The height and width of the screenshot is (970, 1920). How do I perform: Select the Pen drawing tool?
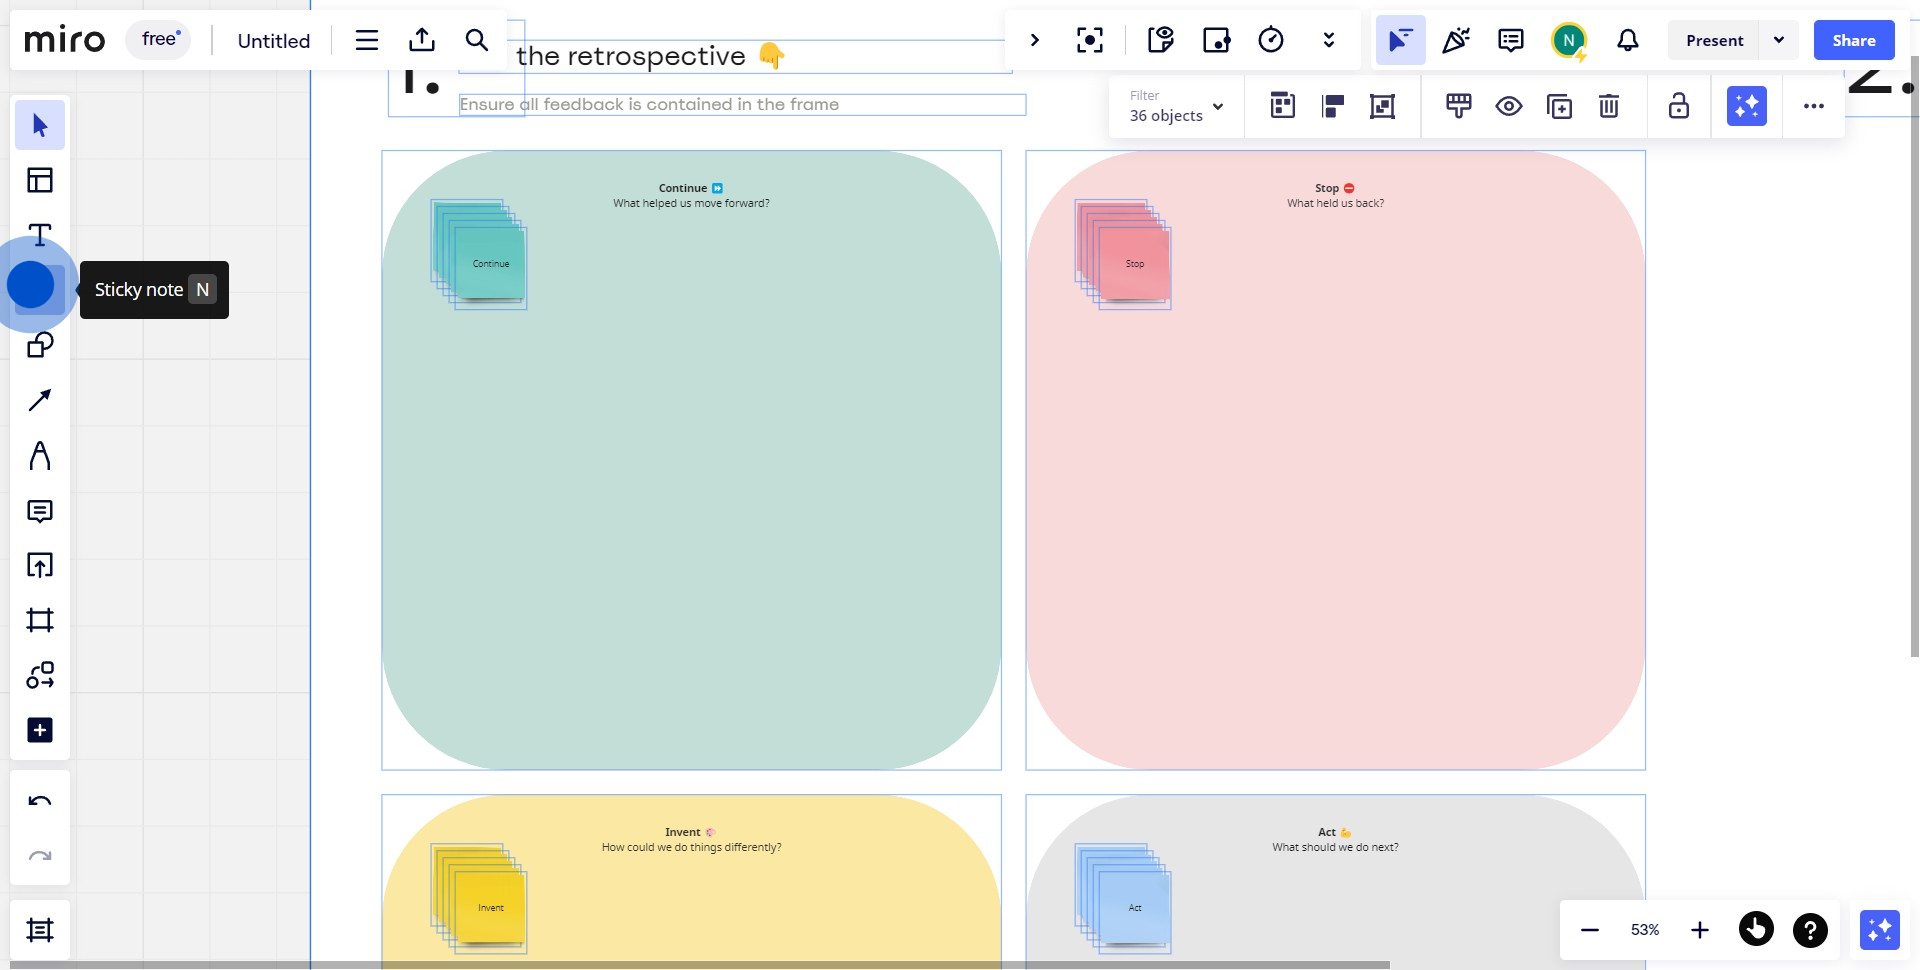tap(40, 455)
